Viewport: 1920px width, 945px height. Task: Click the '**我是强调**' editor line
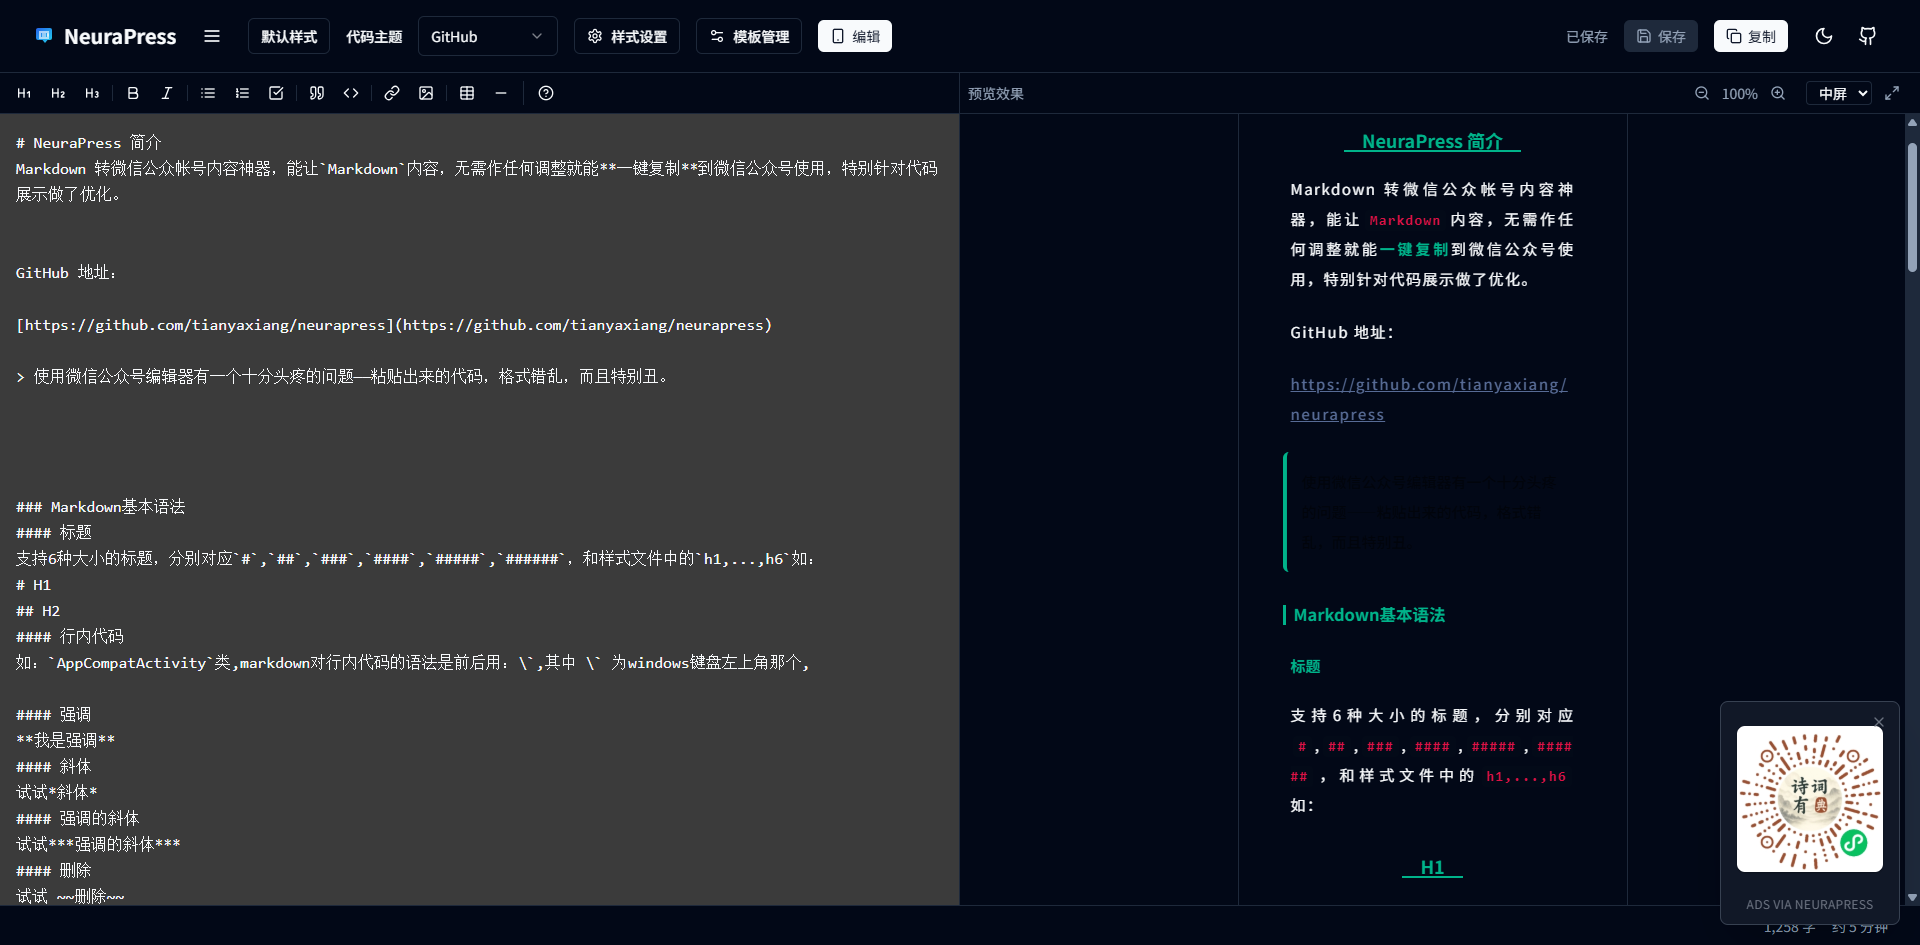pyautogui.click(x=66, y=740)
